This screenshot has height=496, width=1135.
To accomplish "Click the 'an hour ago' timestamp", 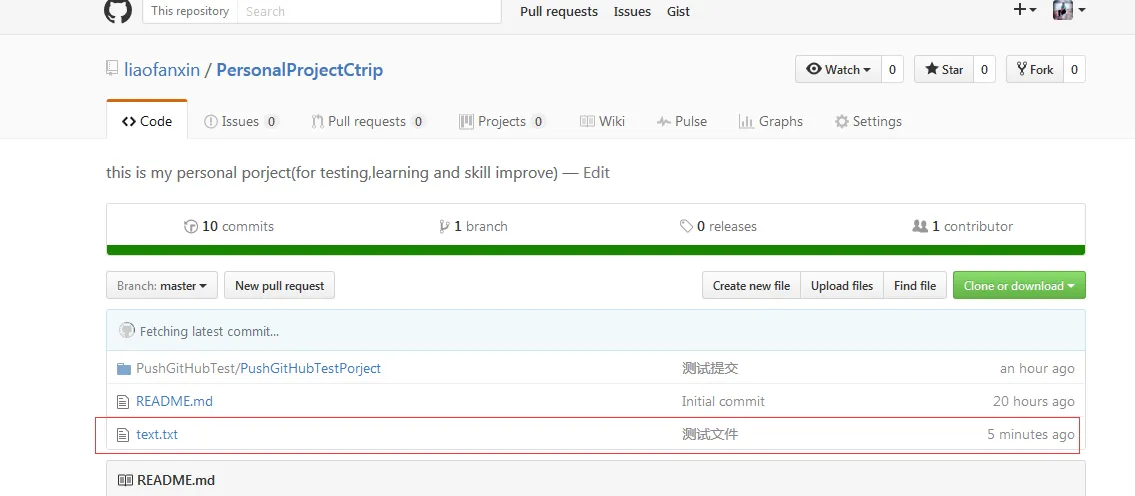I will coord(1037,369).
